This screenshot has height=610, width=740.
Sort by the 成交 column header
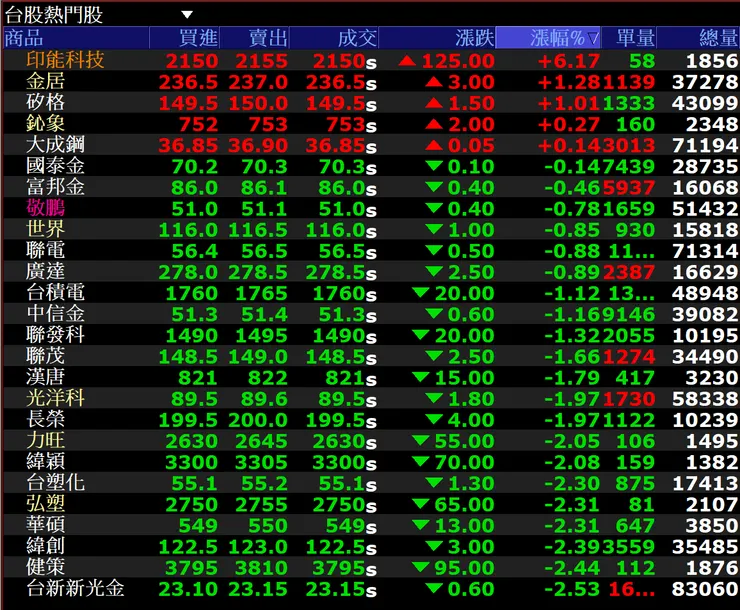click(x=334, y=38)
